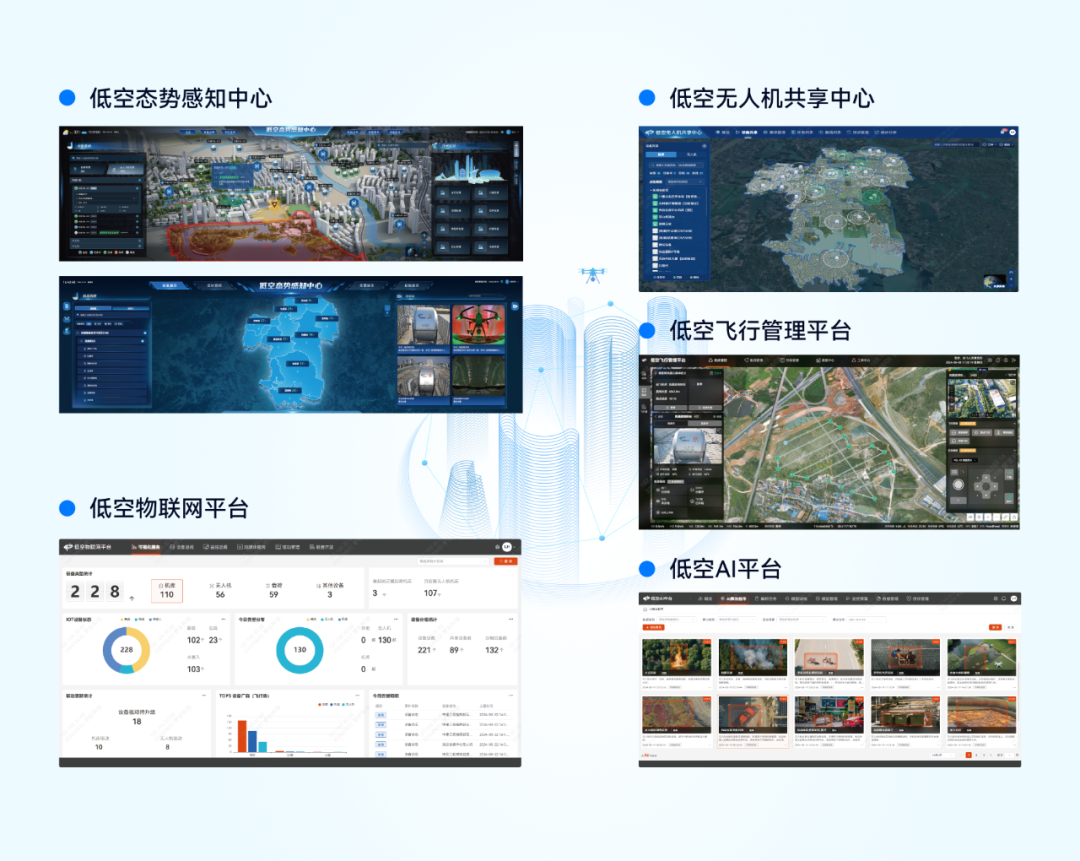
Task: Select the payload category showing 59
Action: [x=273, y=590]
